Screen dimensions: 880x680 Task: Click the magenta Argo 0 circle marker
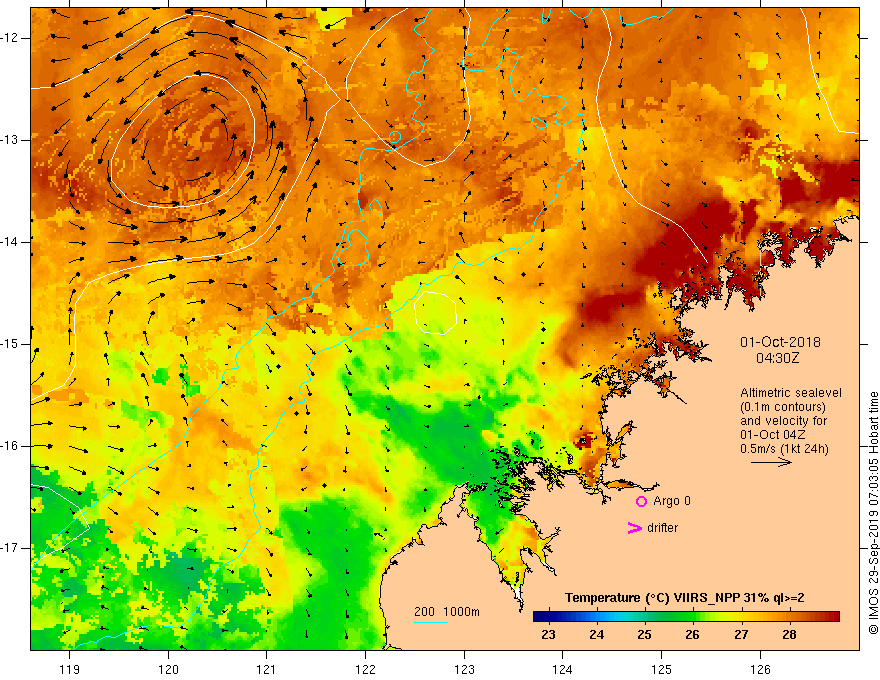[x=641, y=501]
